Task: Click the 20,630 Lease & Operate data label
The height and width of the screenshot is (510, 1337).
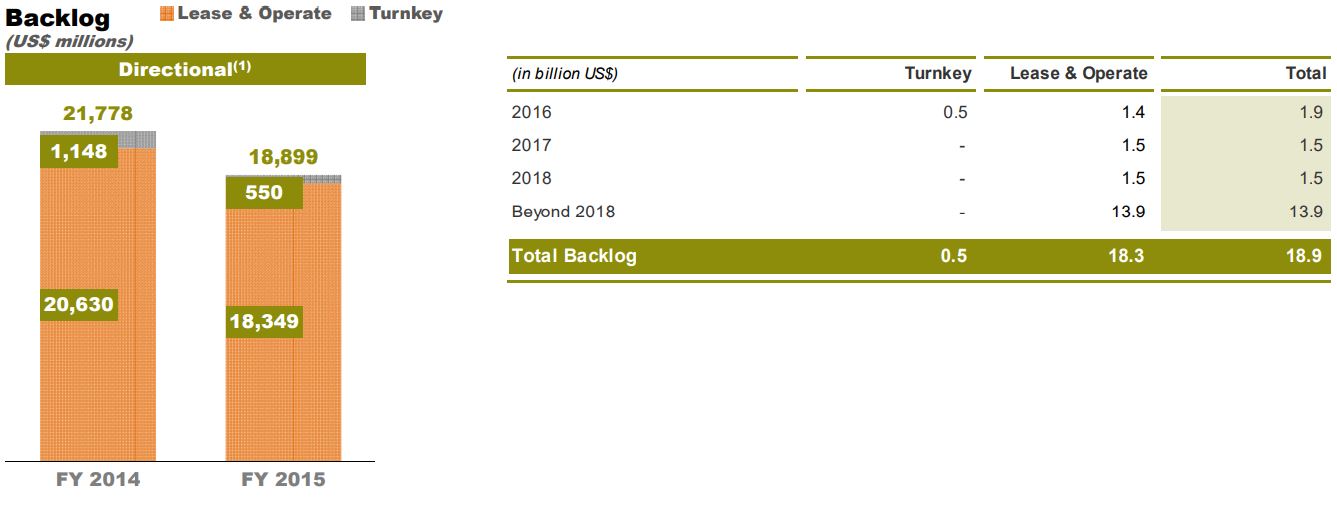Action: [79, 305]
